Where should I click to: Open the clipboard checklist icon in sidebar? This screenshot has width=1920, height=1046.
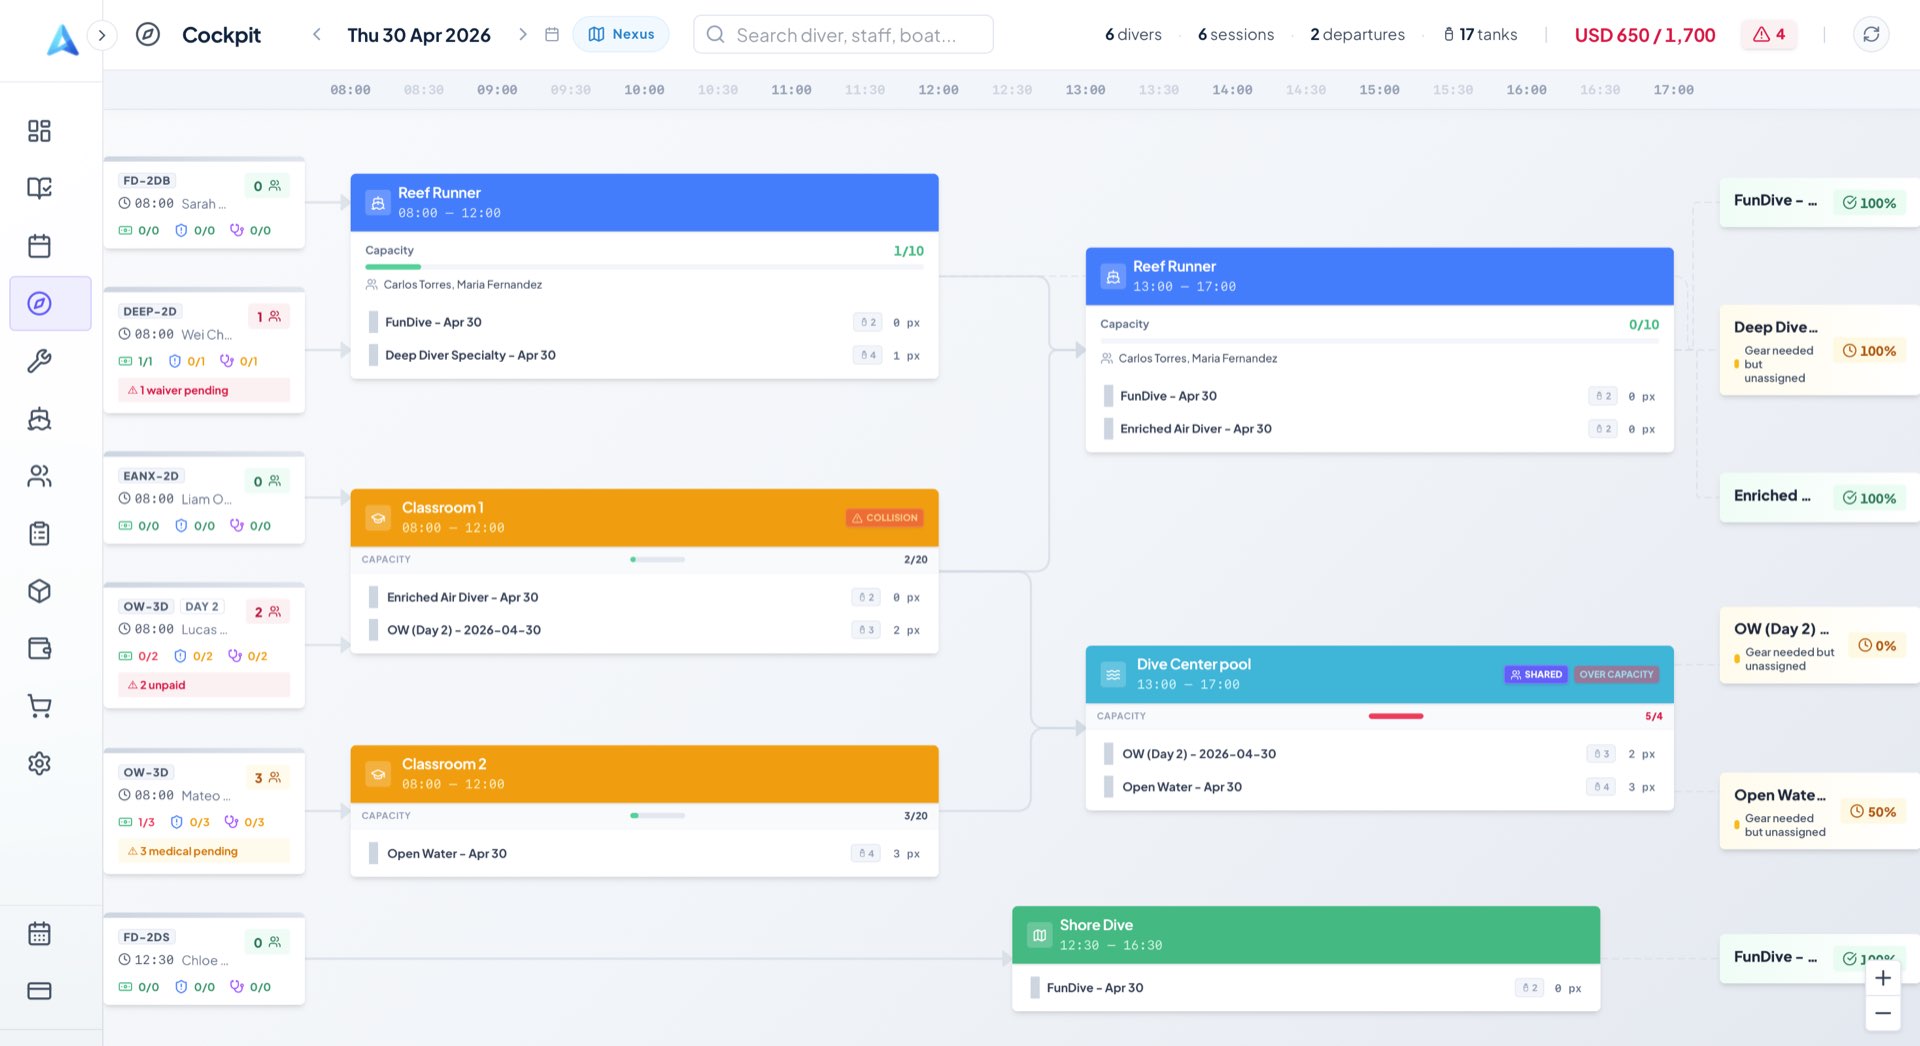point(39,534)
